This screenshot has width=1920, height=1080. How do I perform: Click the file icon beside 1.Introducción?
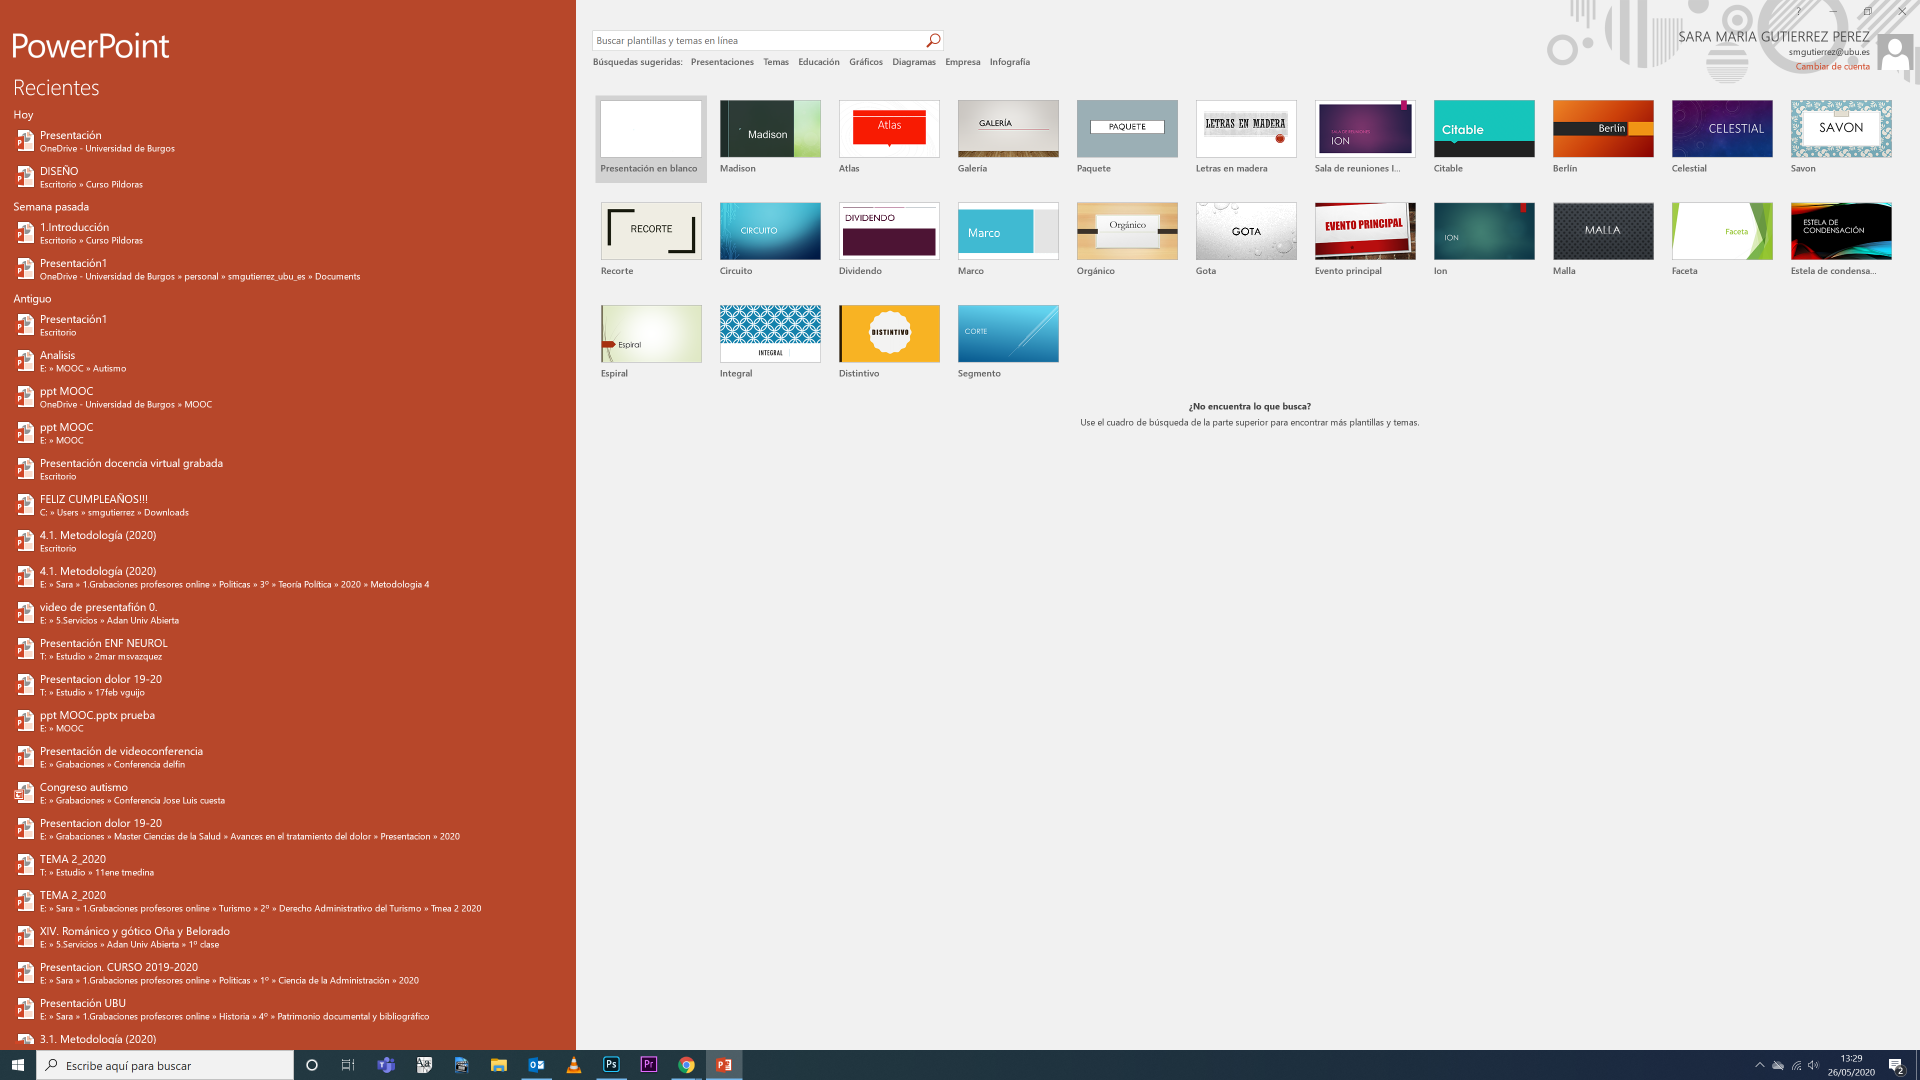[x=25, y=233]
